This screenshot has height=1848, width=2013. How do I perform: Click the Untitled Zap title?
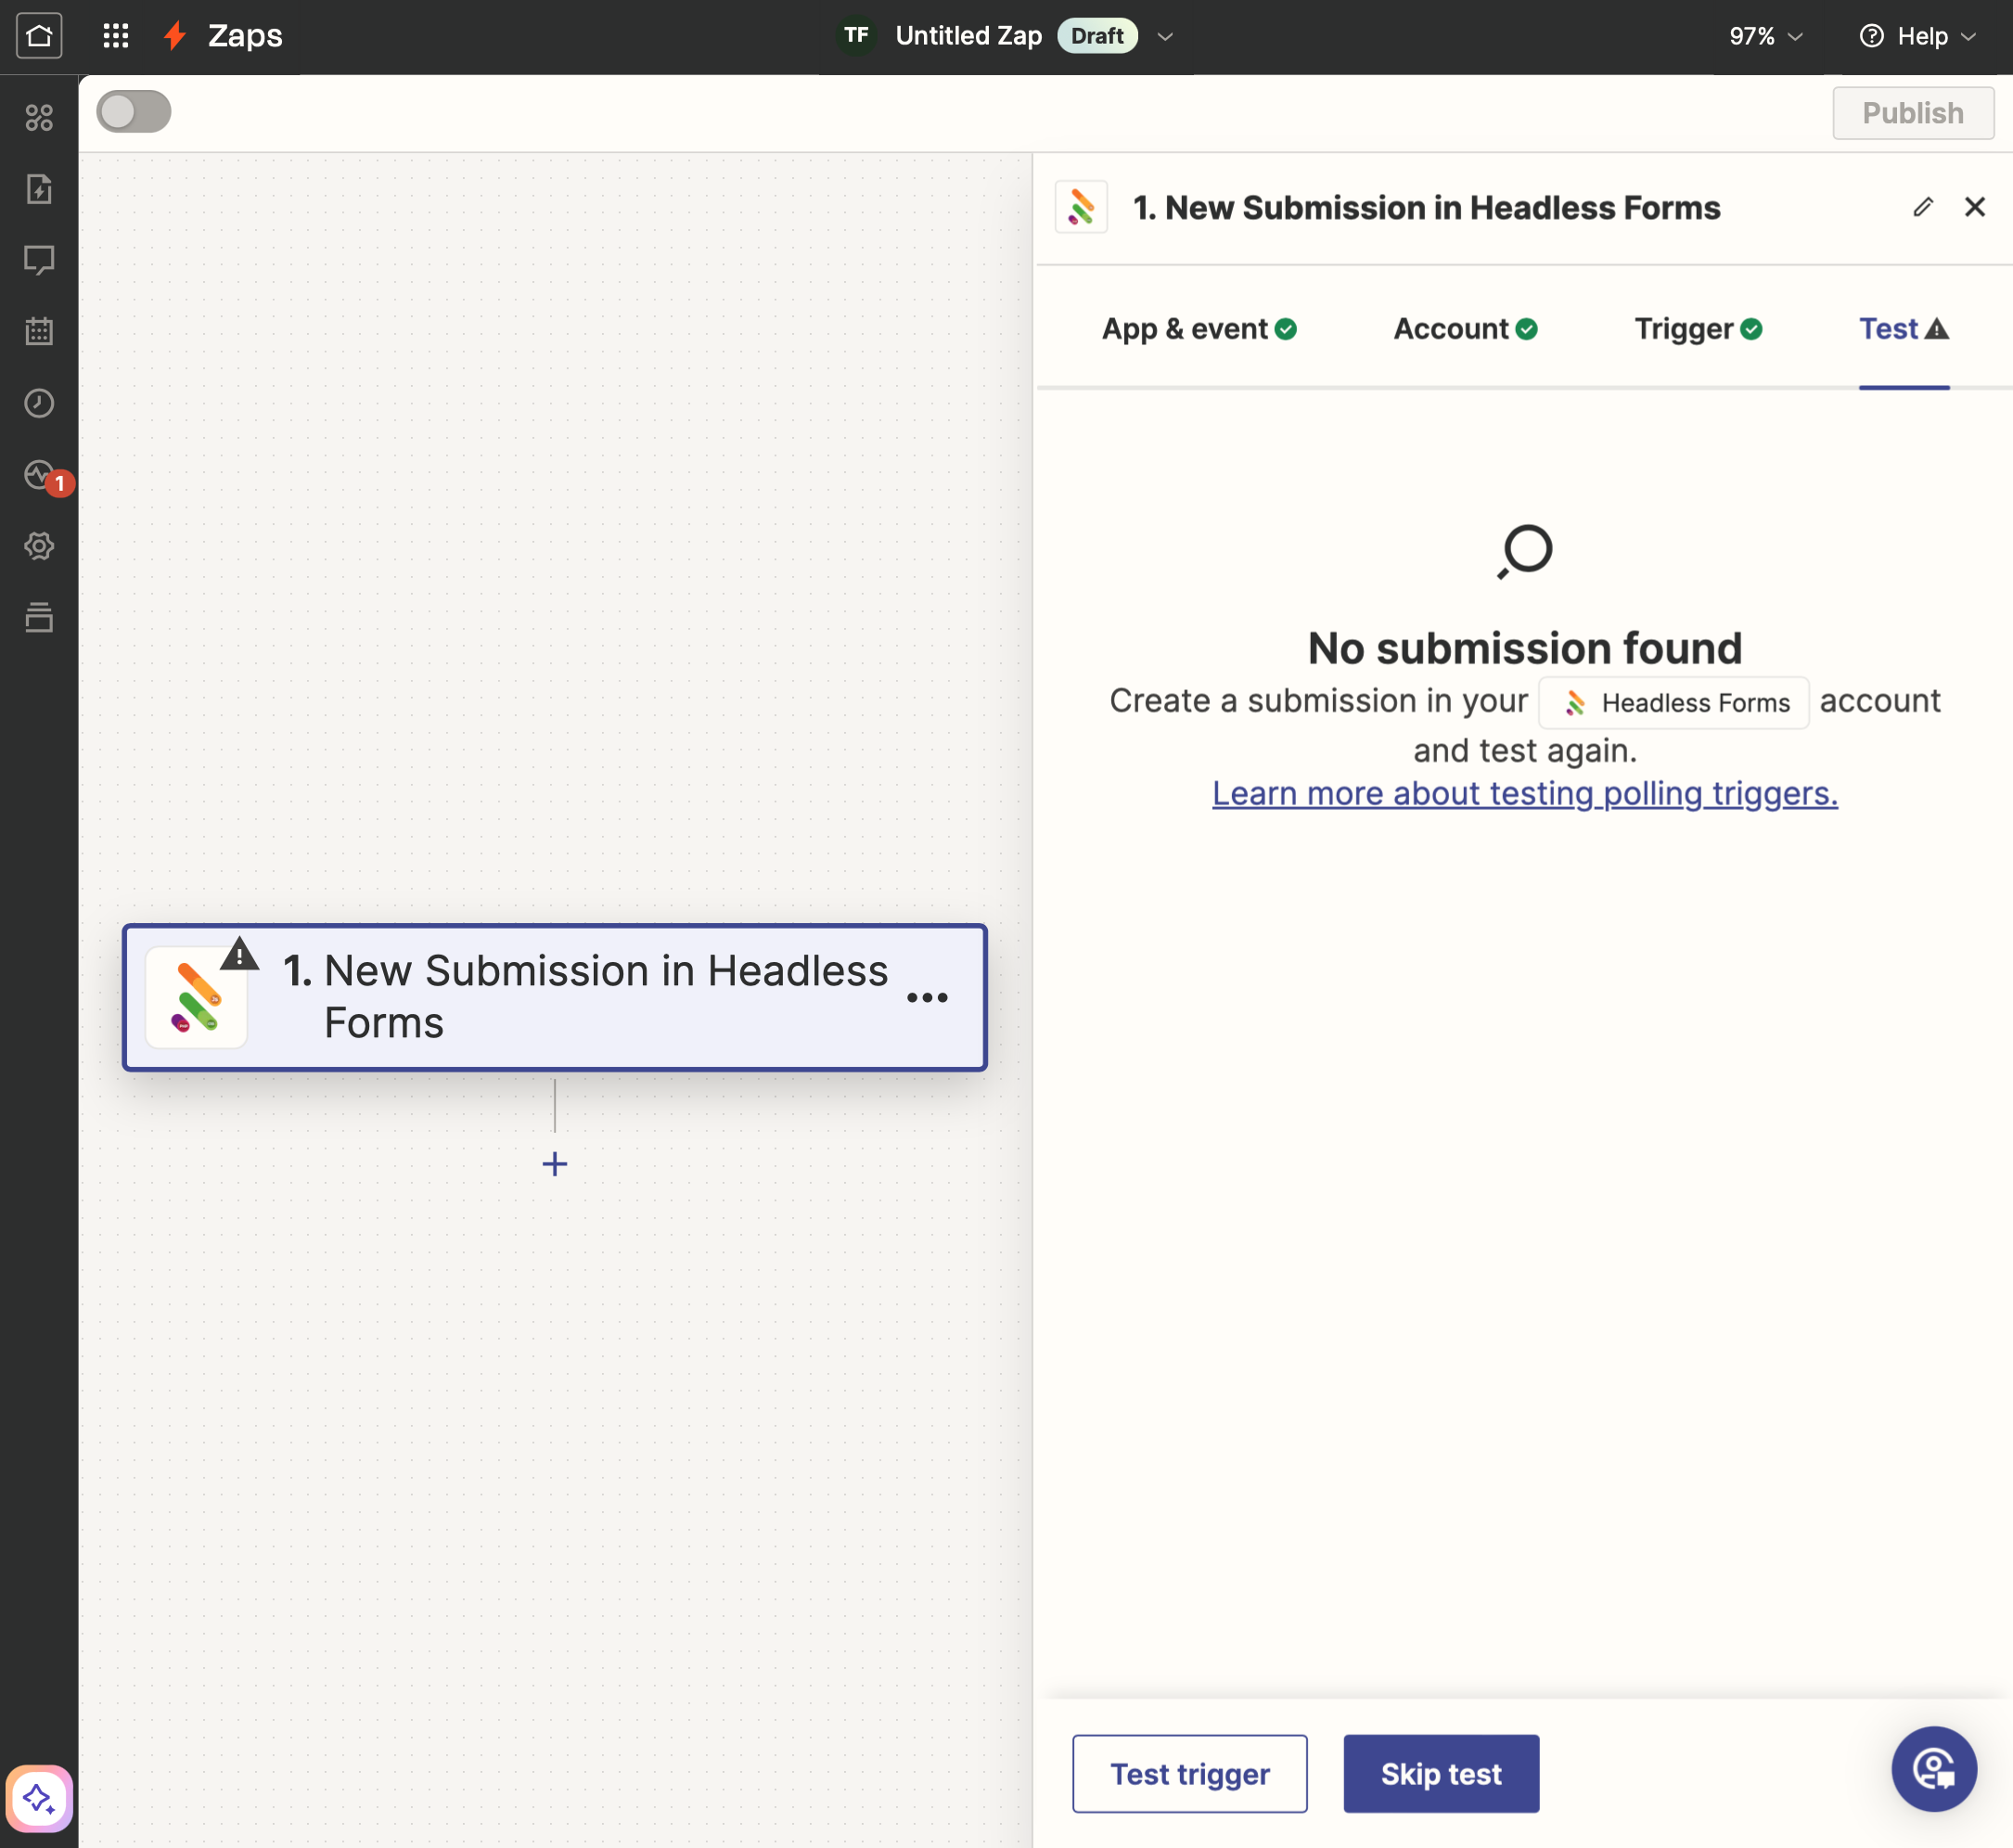969,36
